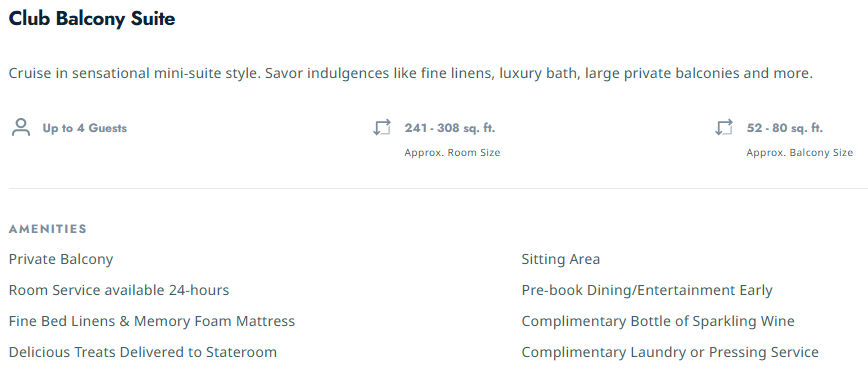The image size is (868, 382).
Task: Click the 241 - 308 sq. ft. value
Action: click(x=450, y=128)
